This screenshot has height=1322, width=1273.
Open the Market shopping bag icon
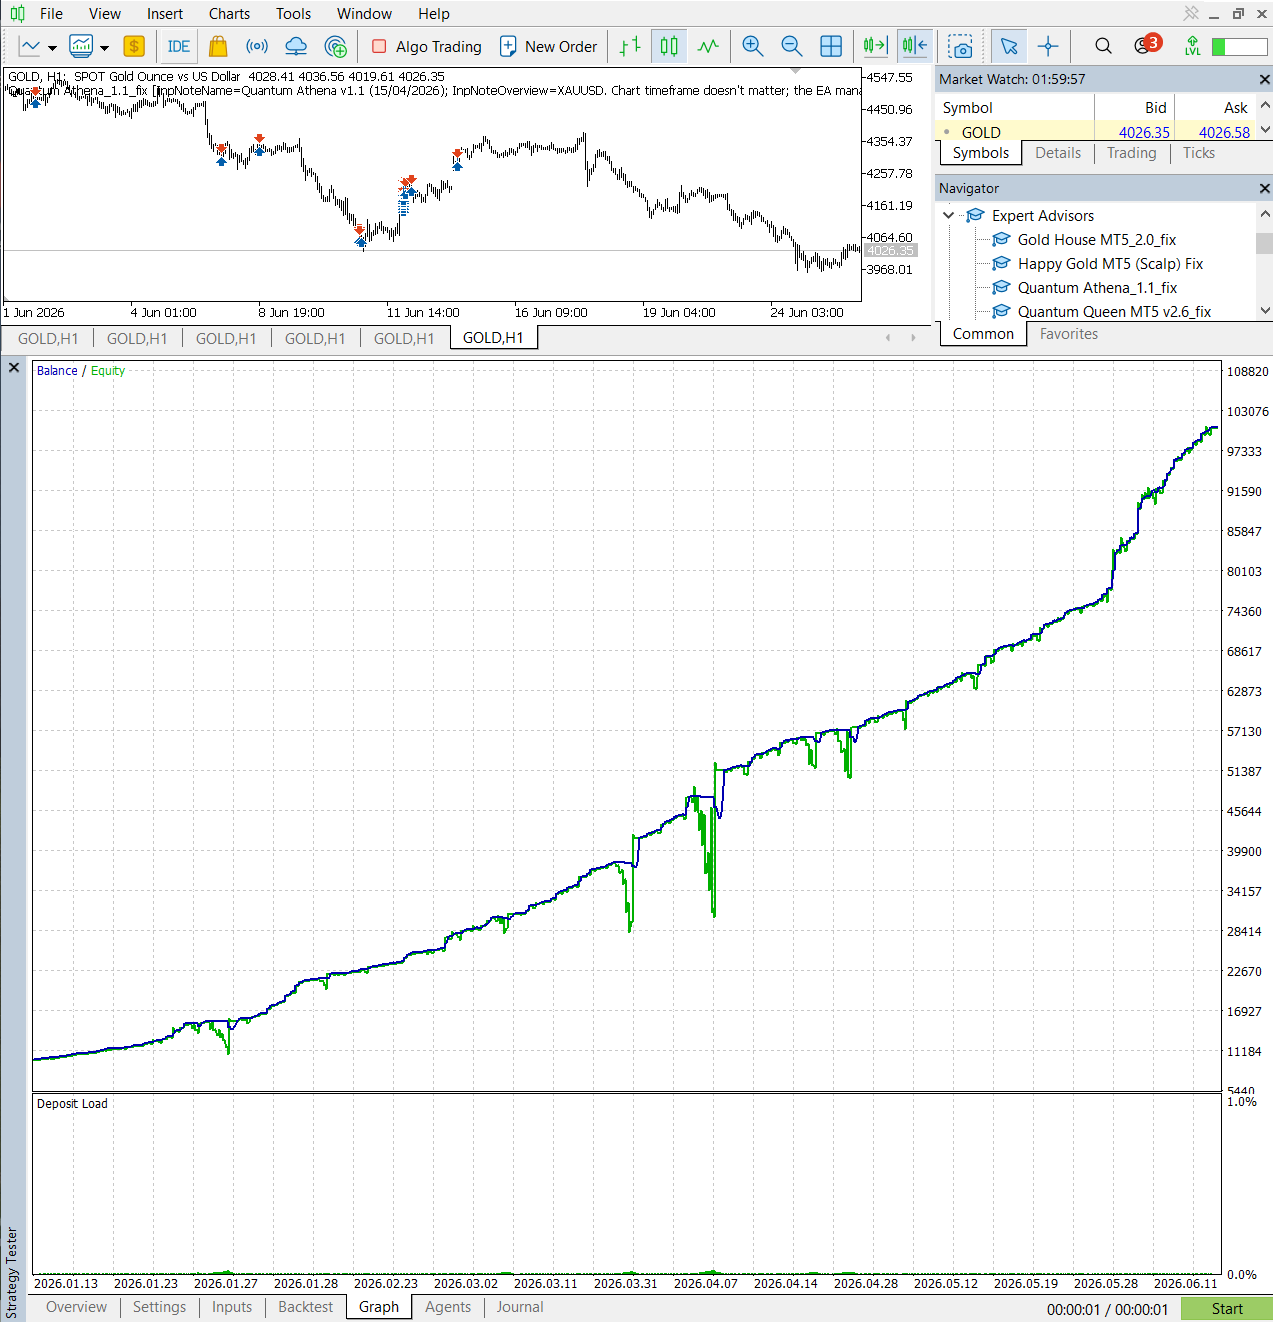[218, 46]
